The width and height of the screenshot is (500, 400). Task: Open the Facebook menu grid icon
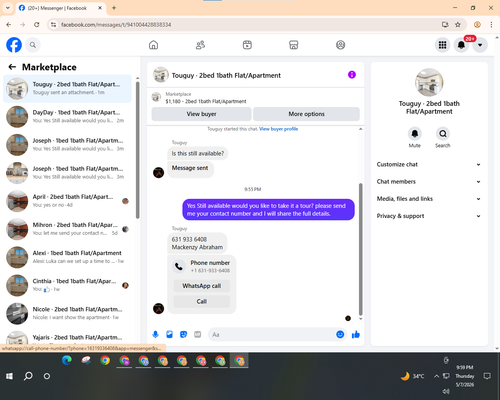tap(442, 45)
